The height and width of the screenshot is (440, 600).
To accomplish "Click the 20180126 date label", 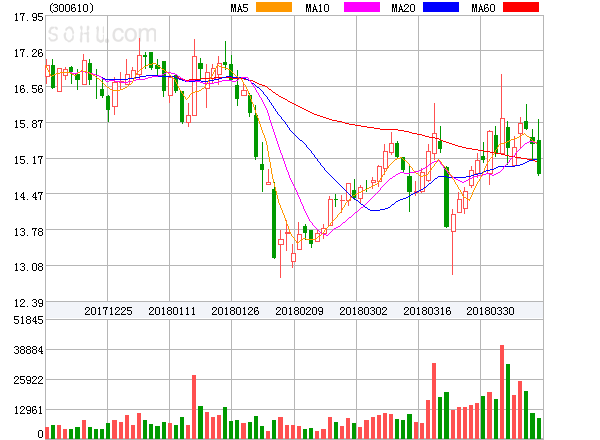I will 235,311.
